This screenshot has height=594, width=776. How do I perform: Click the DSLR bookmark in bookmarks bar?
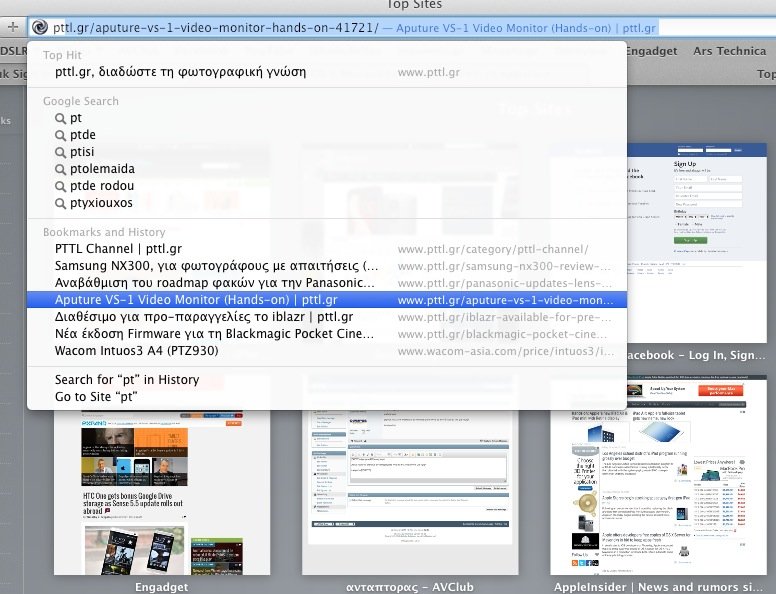click(14, 51)
